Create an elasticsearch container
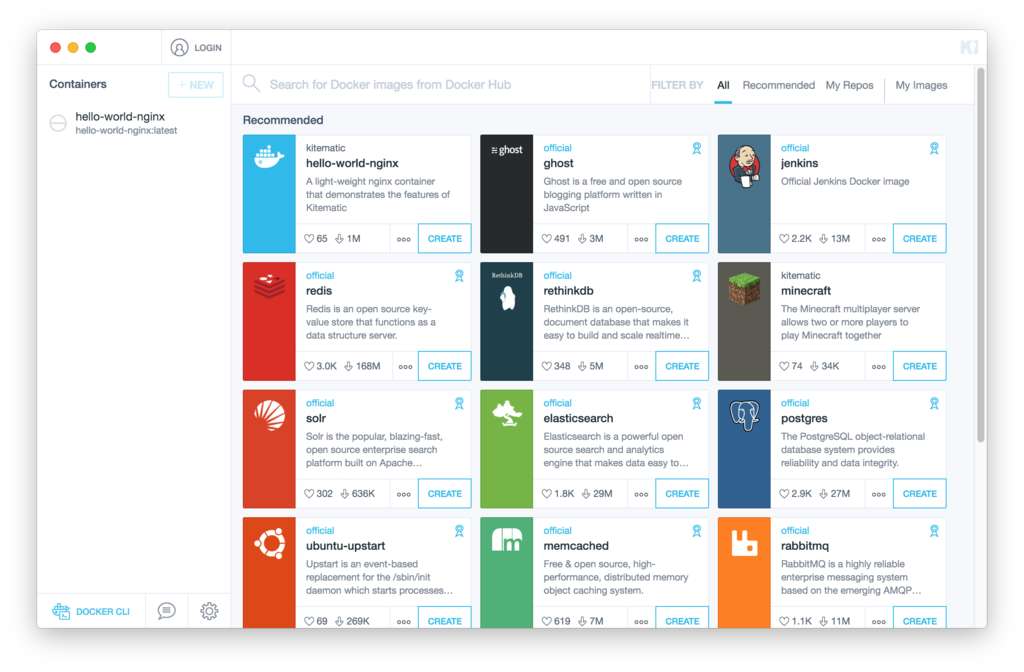The height and width of the screenshot is (672, 1024). [x=682, y=494]
